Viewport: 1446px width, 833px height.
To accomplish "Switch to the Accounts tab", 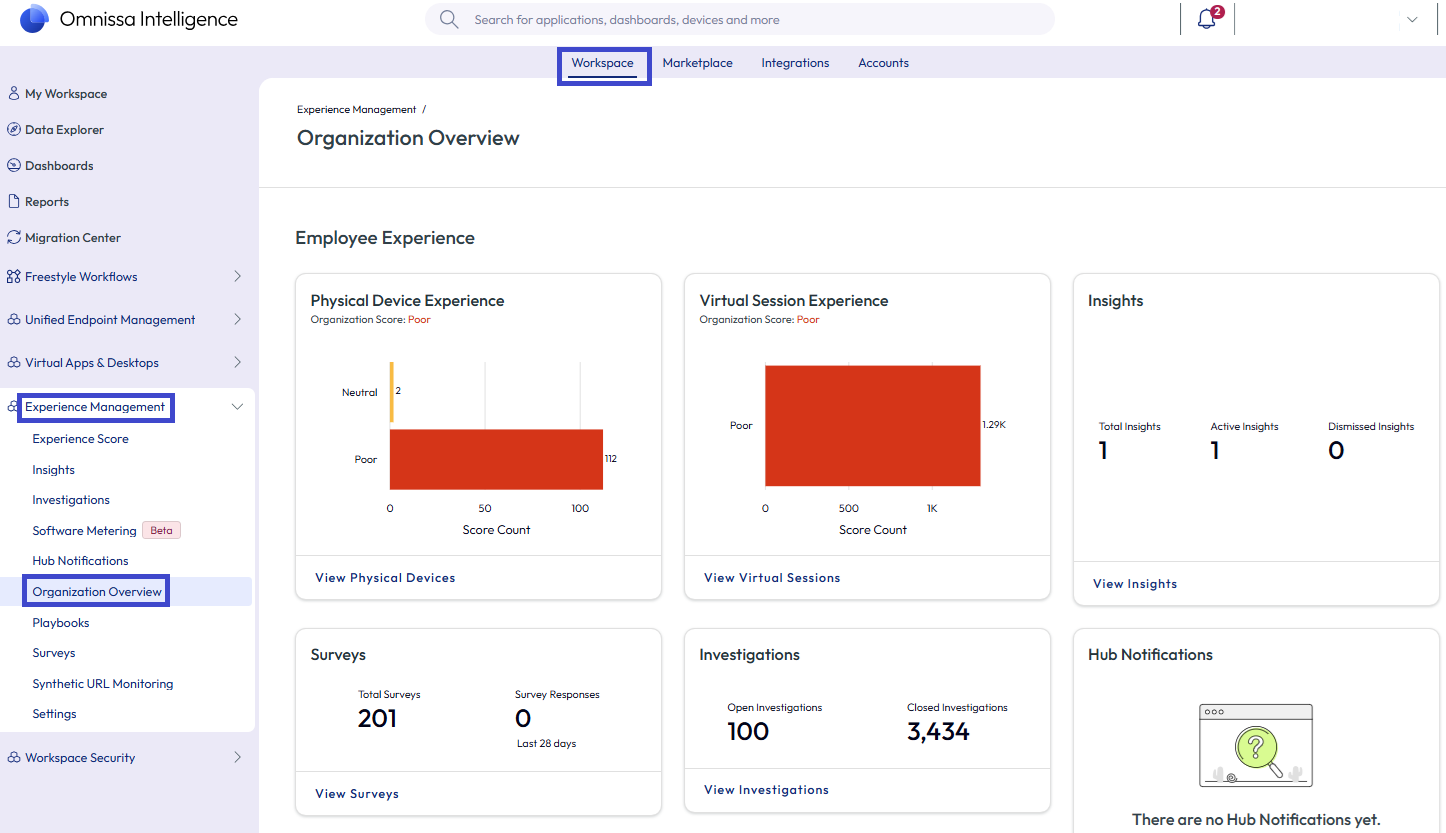I will pos(883,63).
